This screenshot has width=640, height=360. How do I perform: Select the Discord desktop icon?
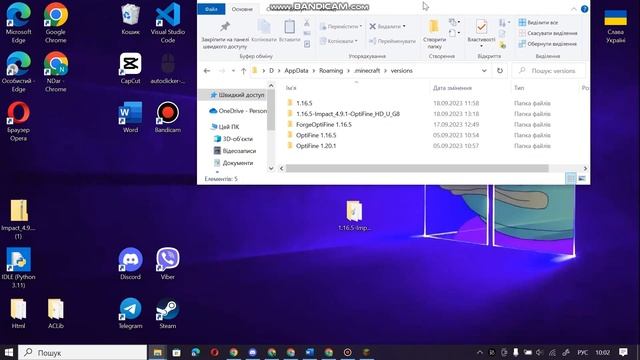coord(131,264)
